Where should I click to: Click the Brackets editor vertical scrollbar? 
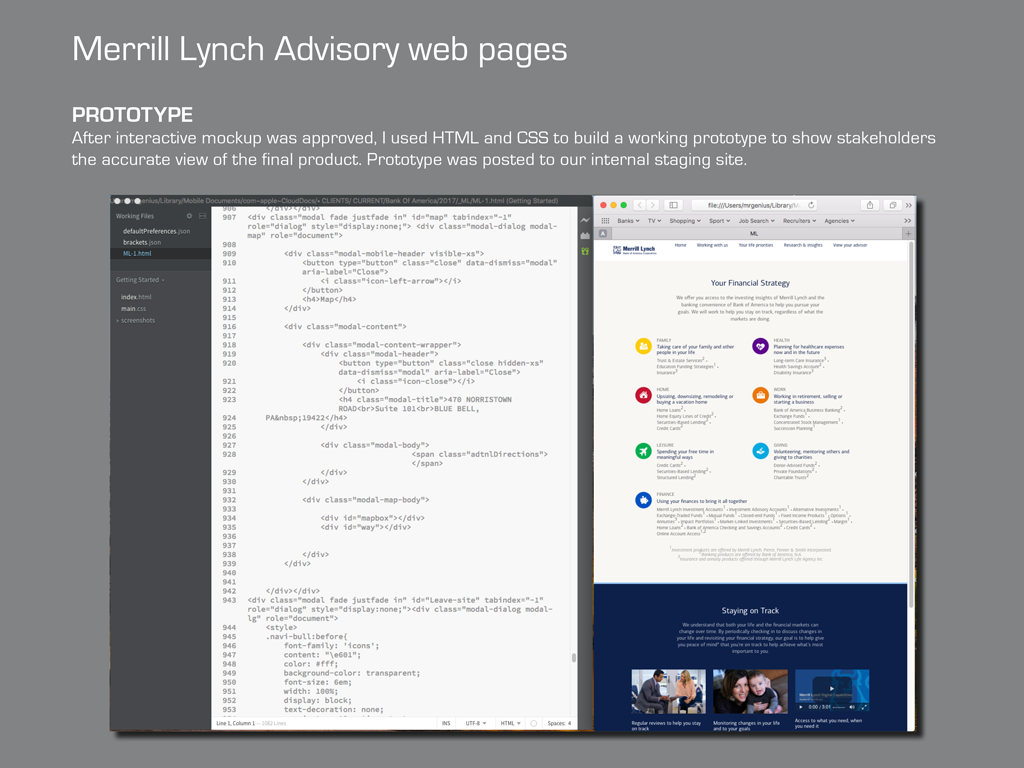click(574, 658)
